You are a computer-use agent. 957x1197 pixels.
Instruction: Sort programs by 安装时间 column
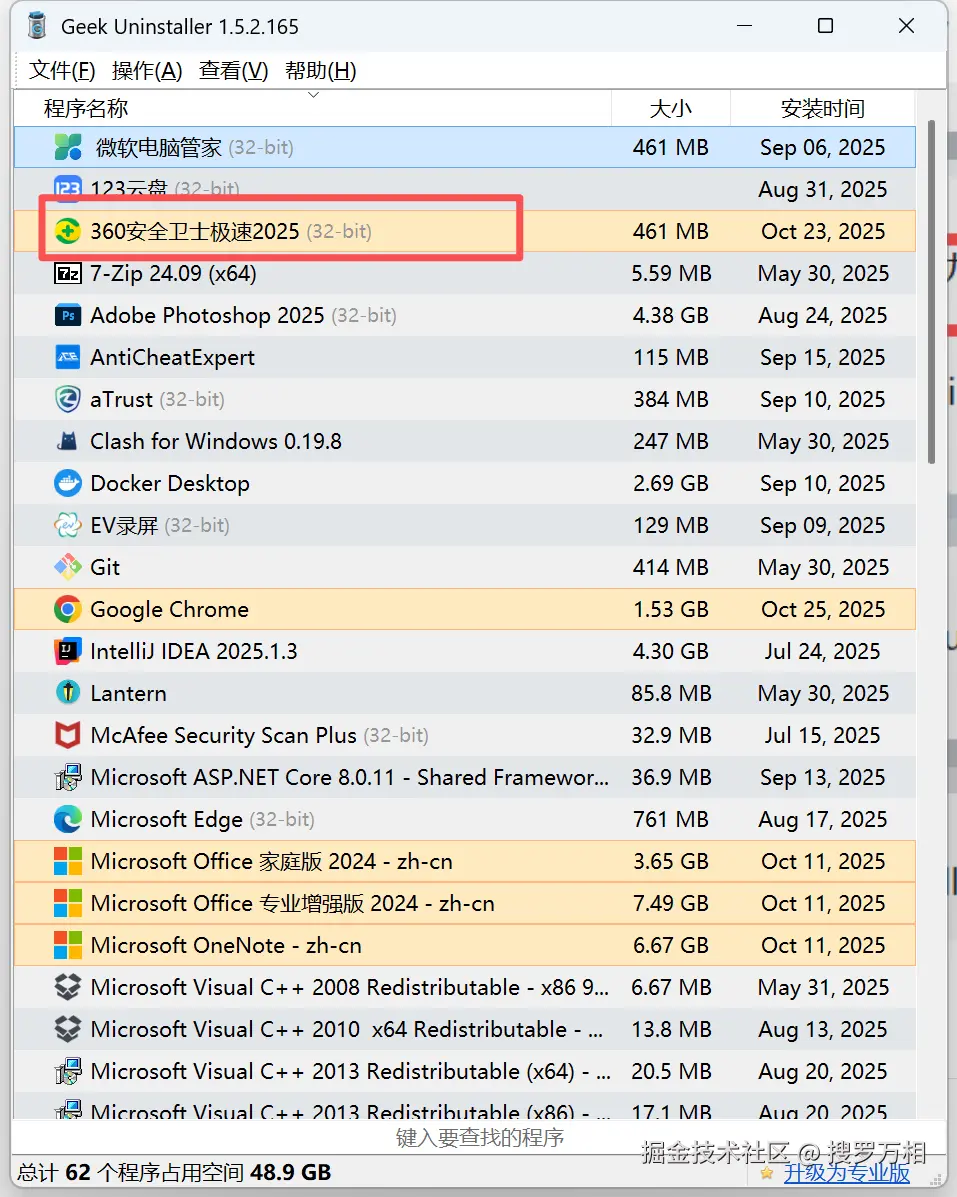[x=822, y=108]
